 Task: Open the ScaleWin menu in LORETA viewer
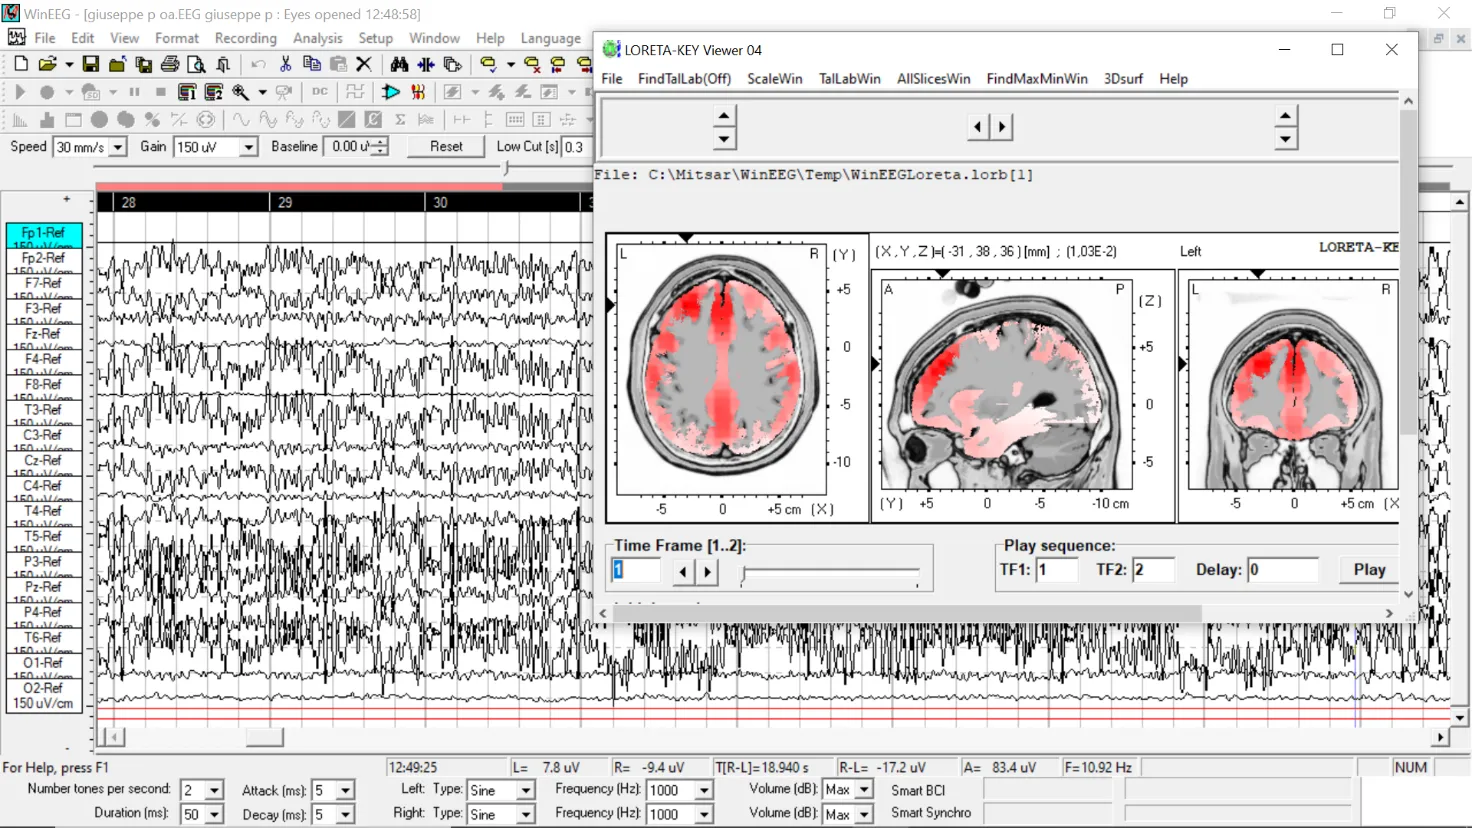[775, 79]
